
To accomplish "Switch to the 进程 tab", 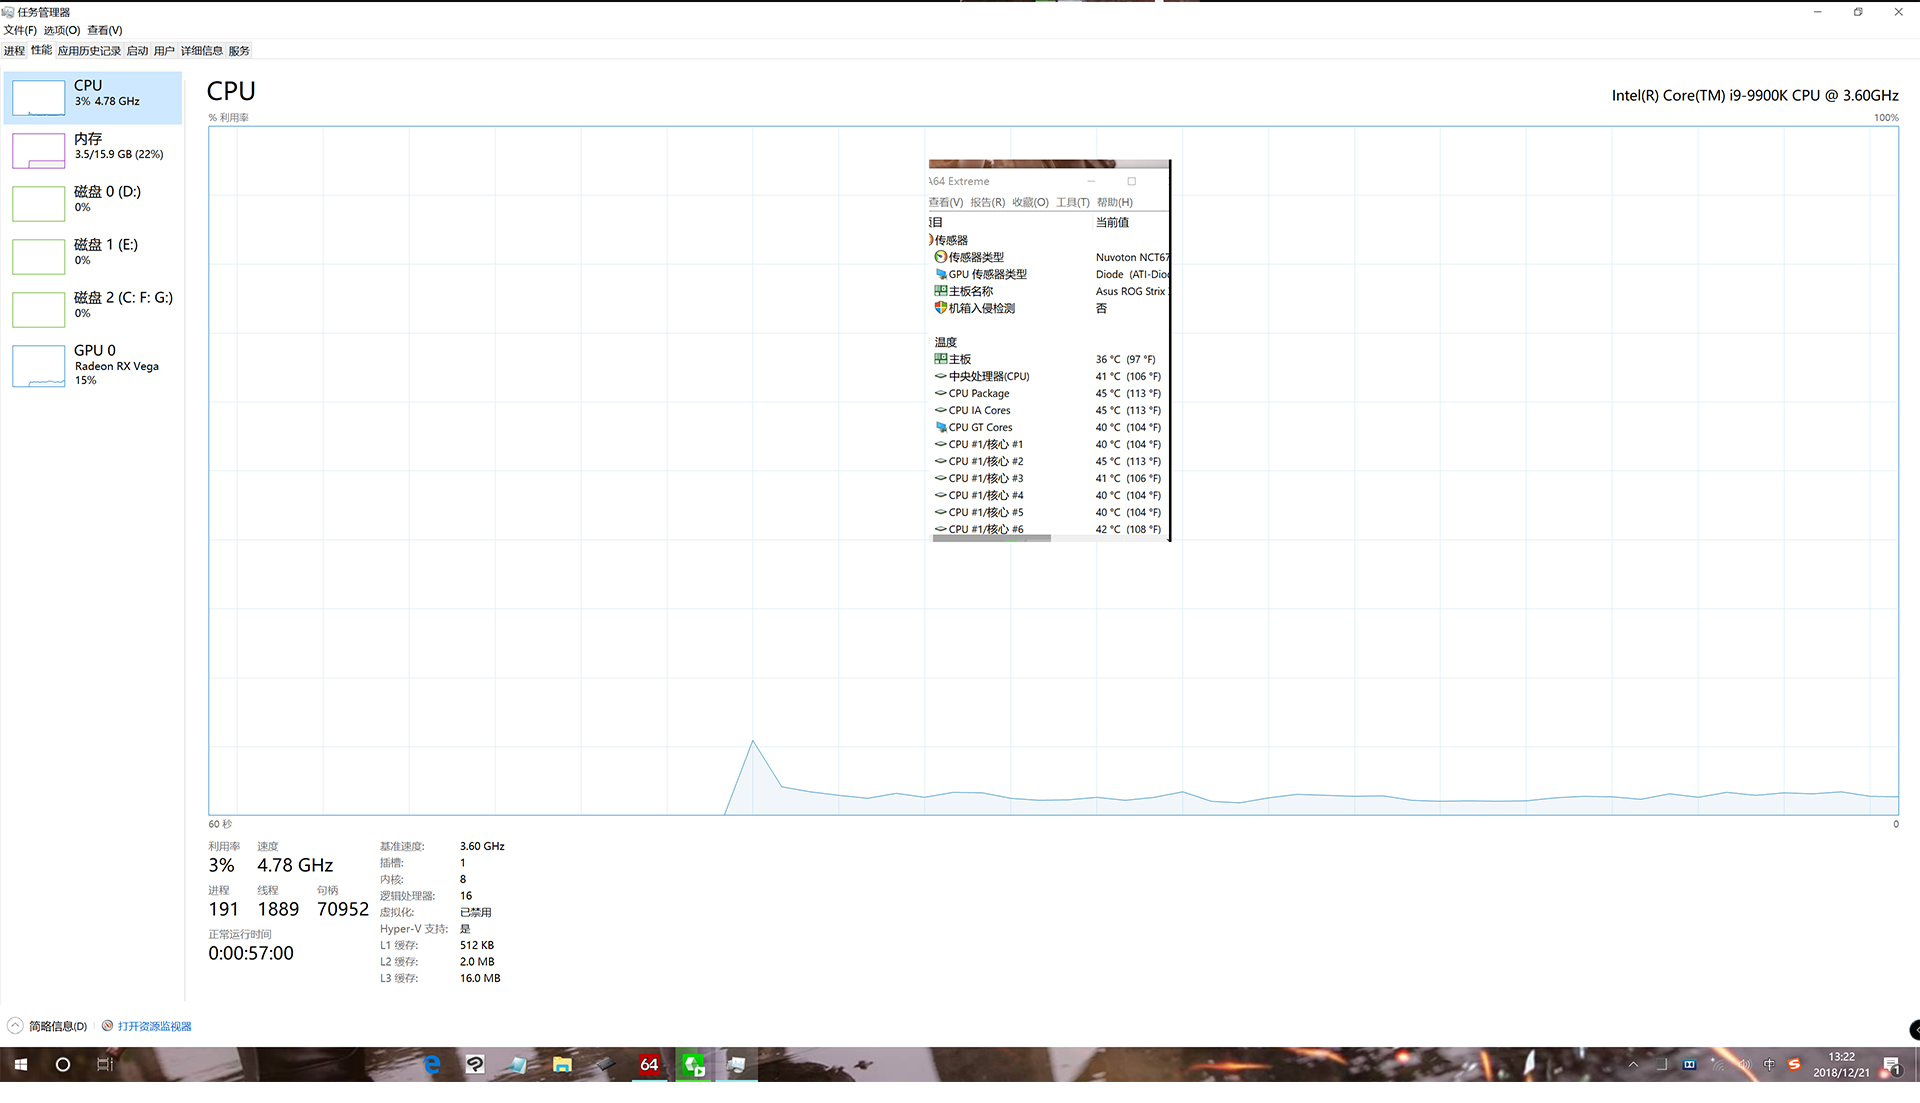I will click(x=14, y=51).
